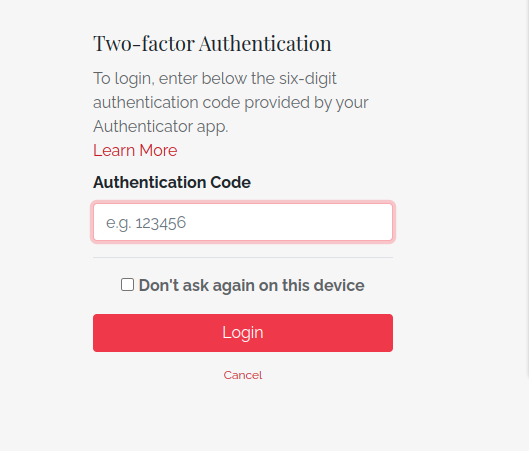Click the red Login button

pyautogui.click(x=243, y=333)
